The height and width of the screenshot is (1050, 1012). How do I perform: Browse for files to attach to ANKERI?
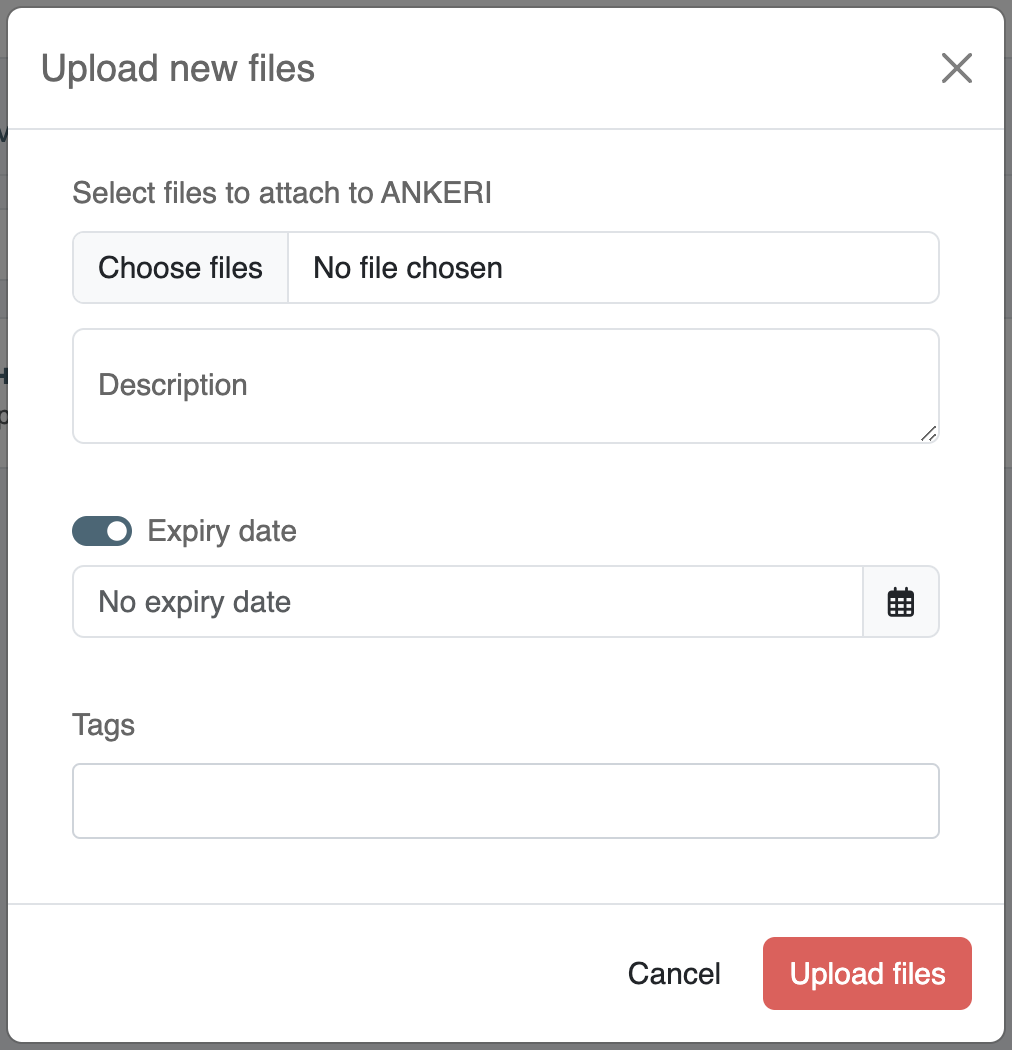[x=180, y=268]
